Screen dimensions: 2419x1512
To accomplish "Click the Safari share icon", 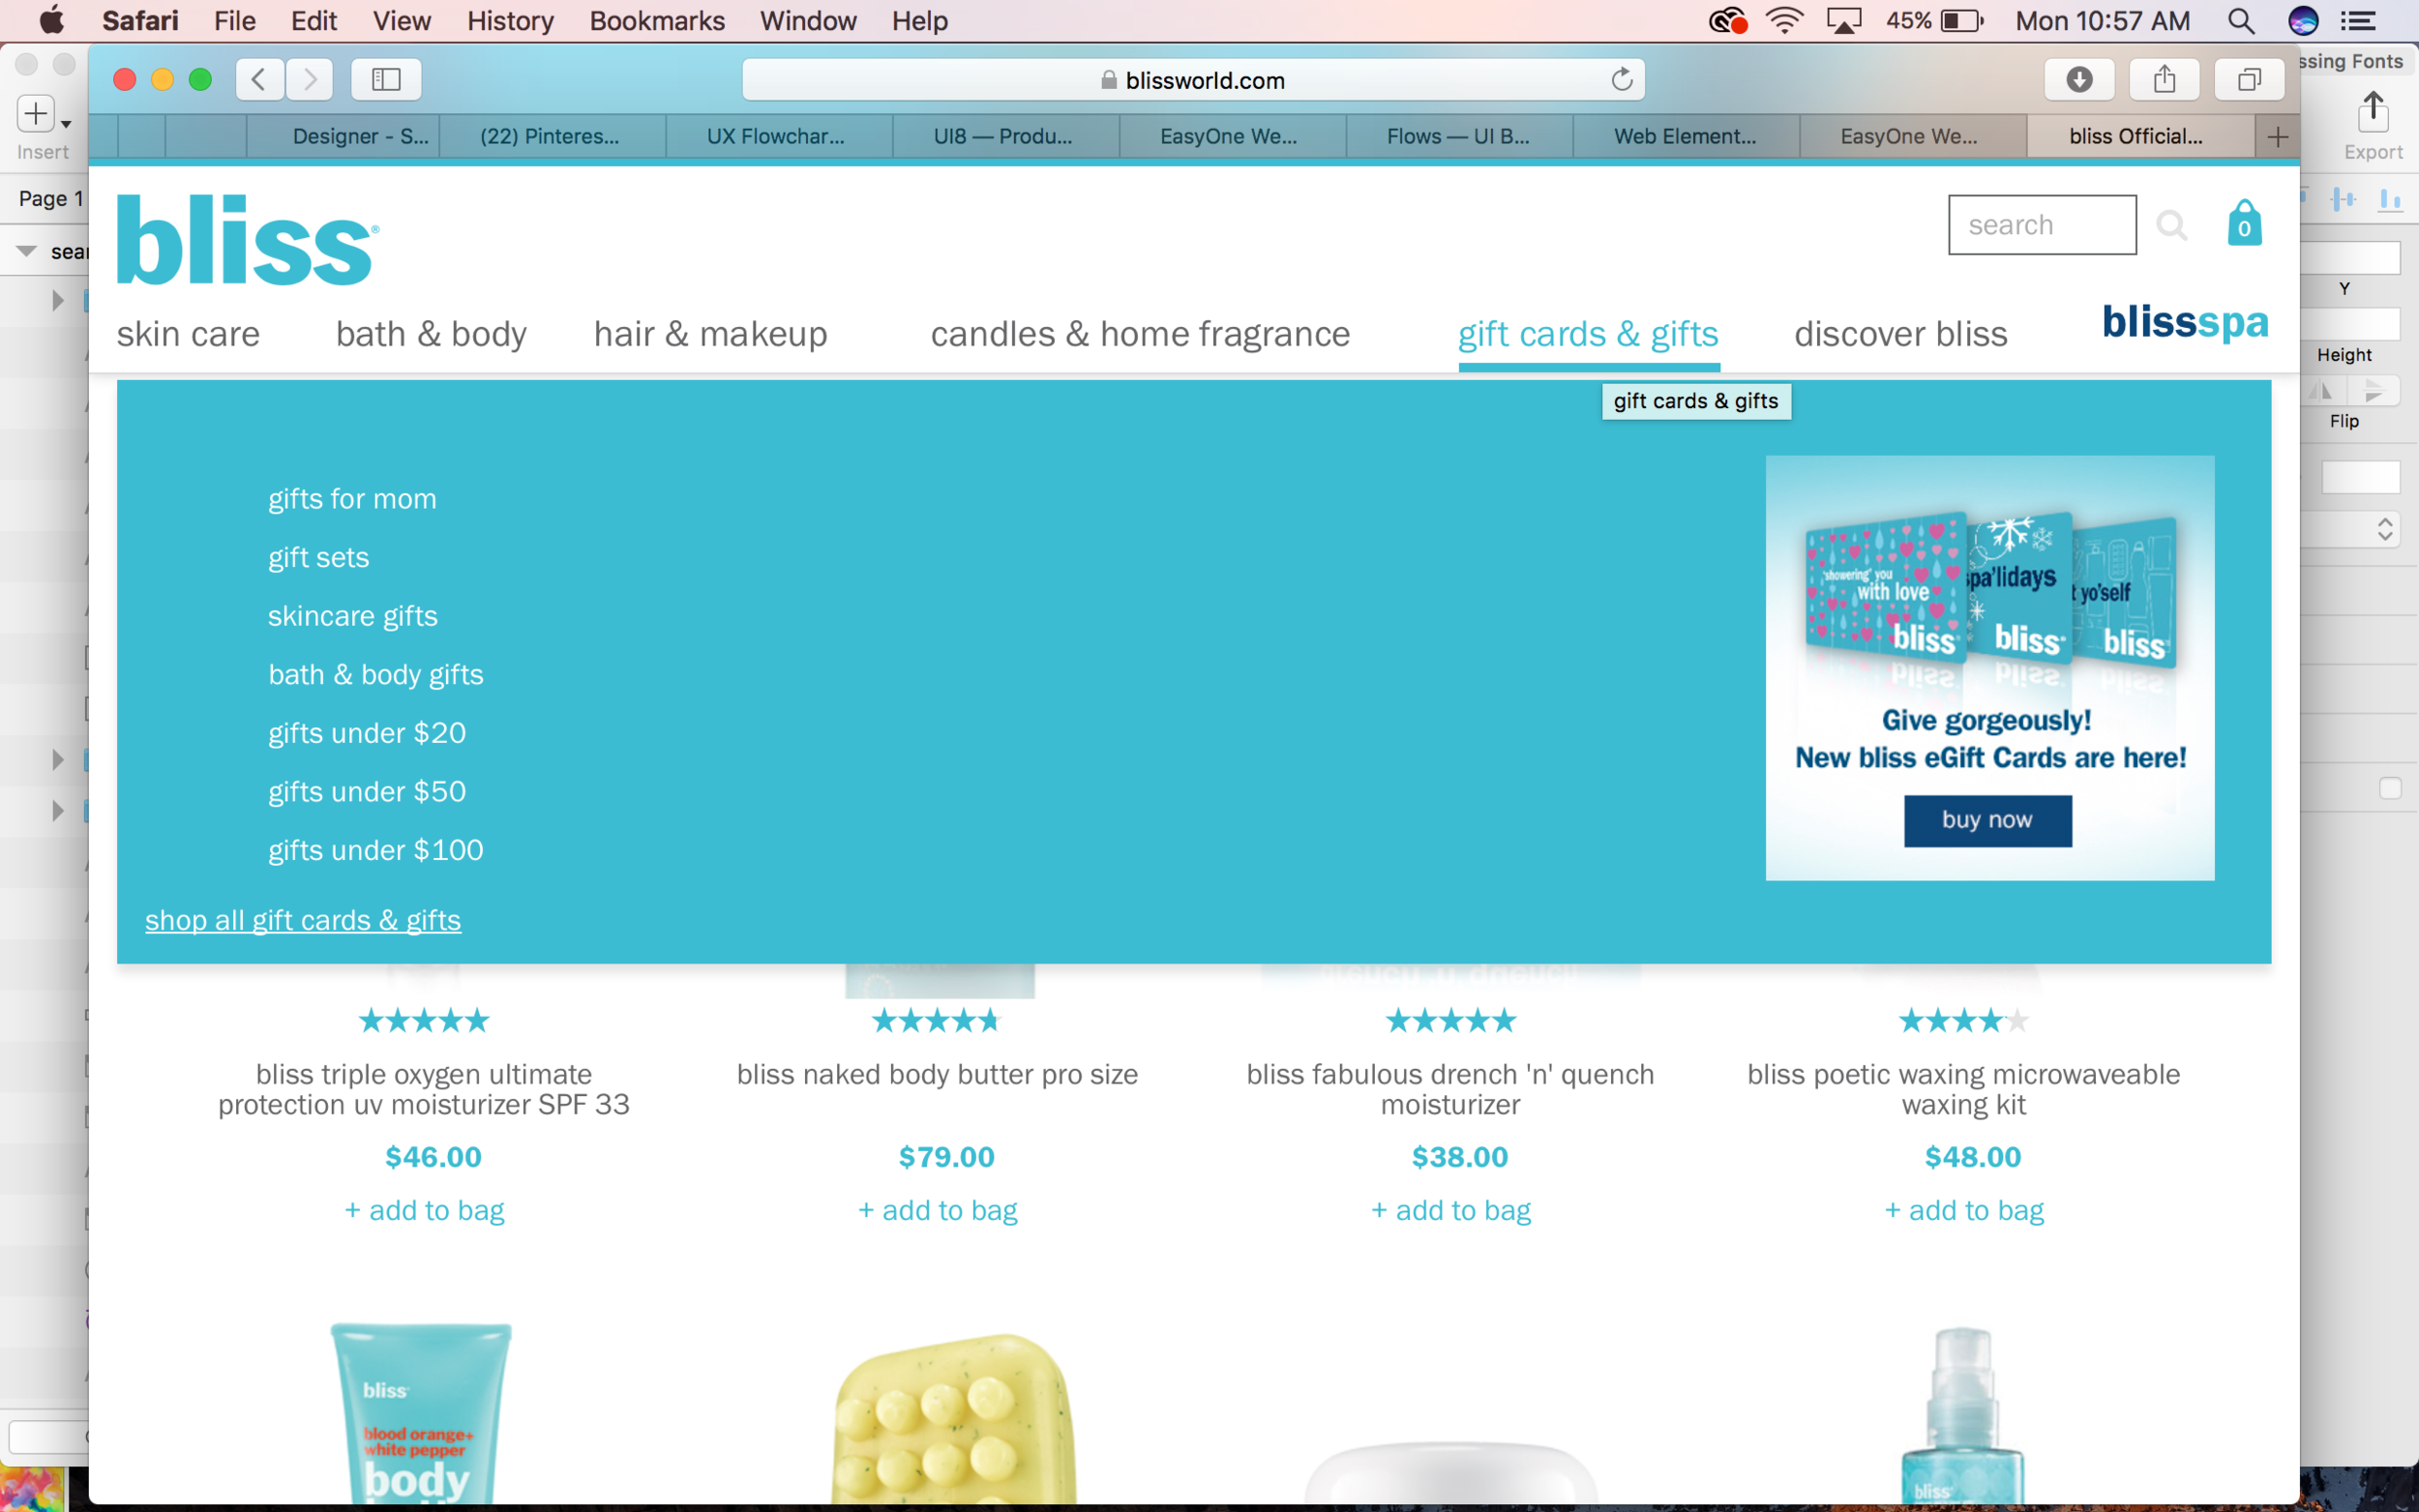I will click(x=2164, y=79).
